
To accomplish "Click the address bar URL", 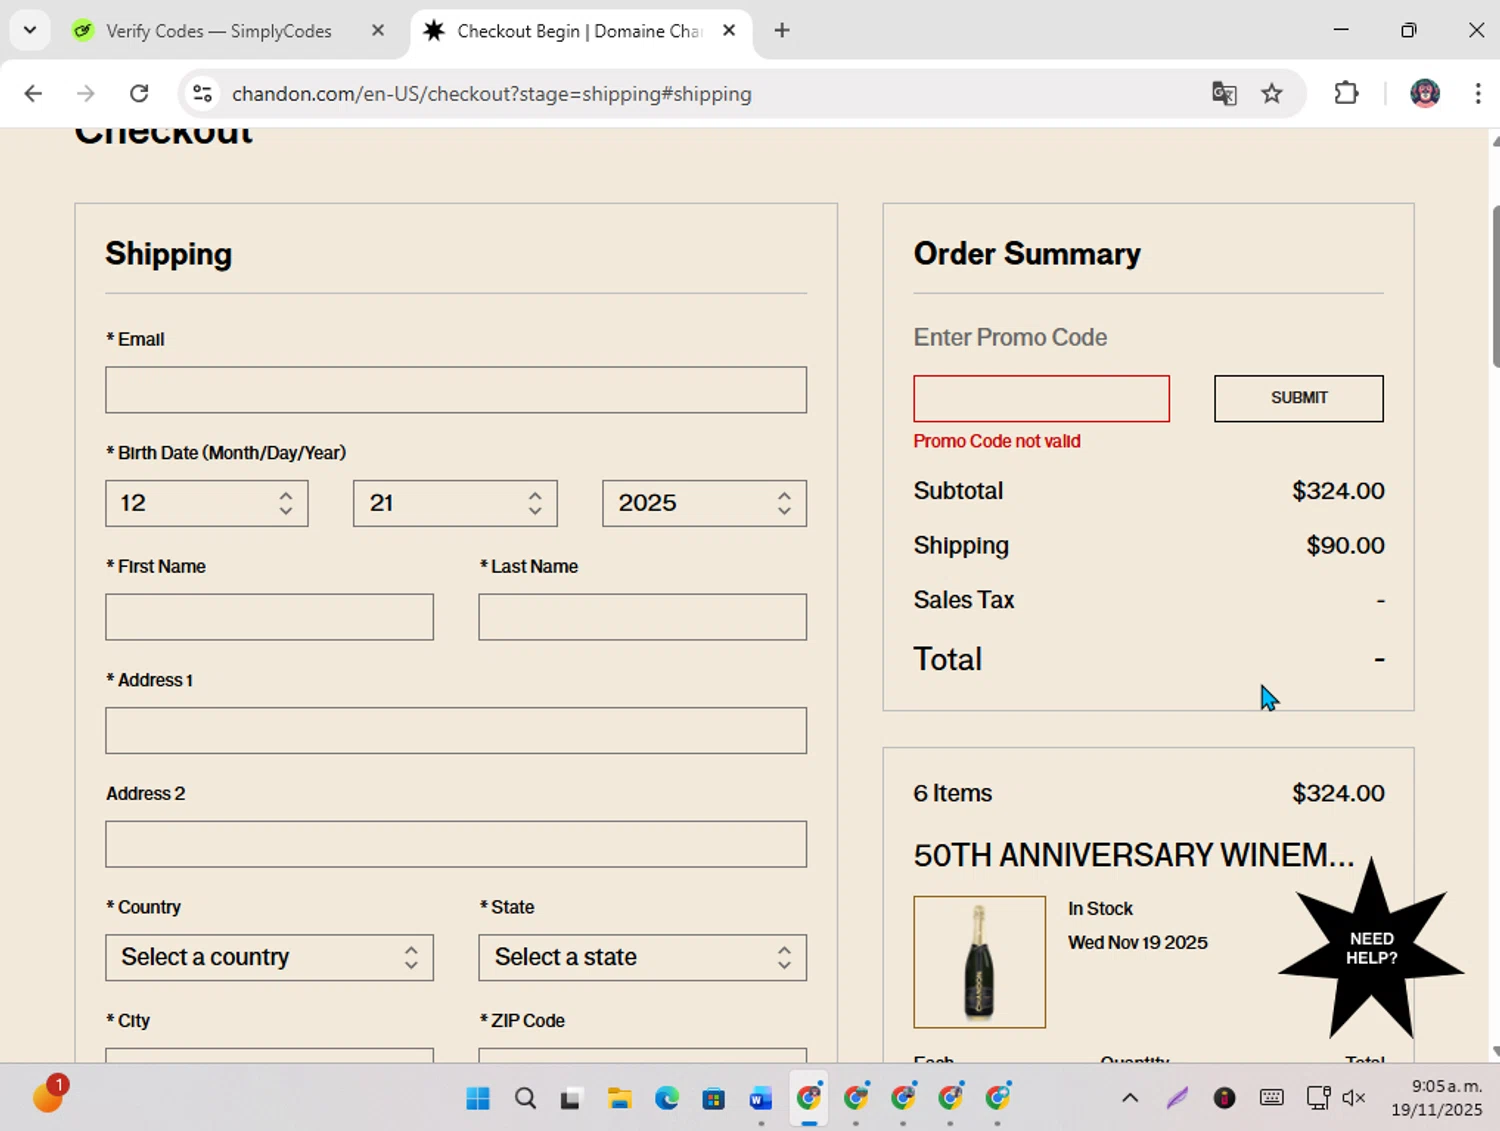I will click(x=491, y=93).
